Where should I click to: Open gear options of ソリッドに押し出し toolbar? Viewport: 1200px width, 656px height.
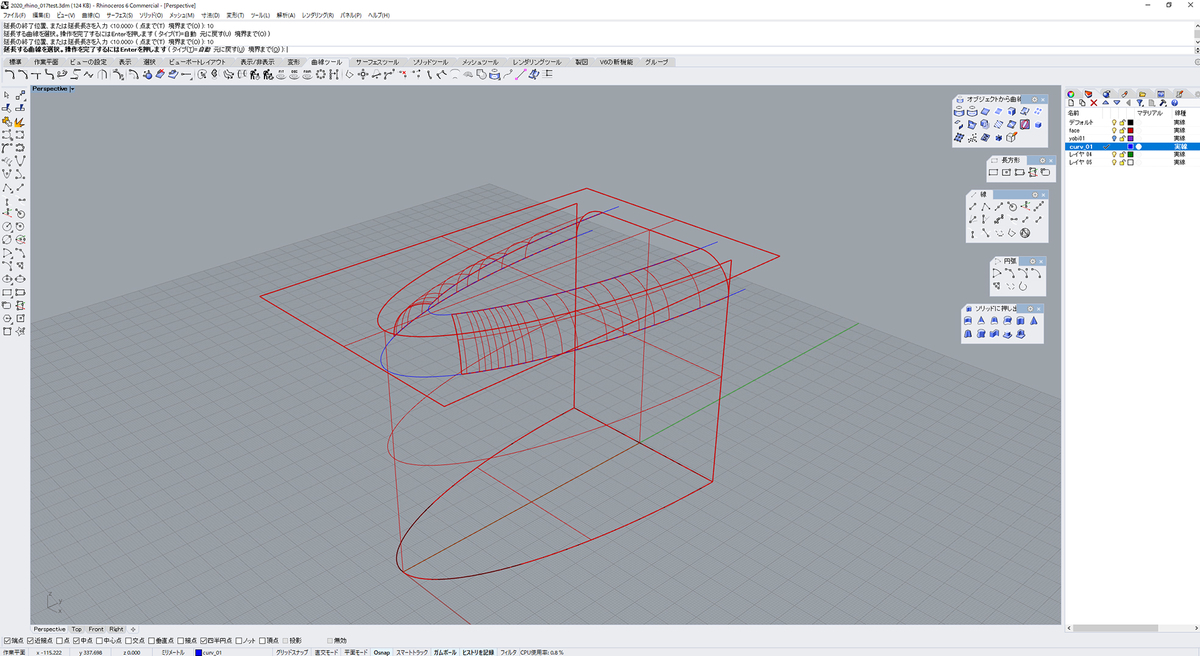tap(1030, 308)
